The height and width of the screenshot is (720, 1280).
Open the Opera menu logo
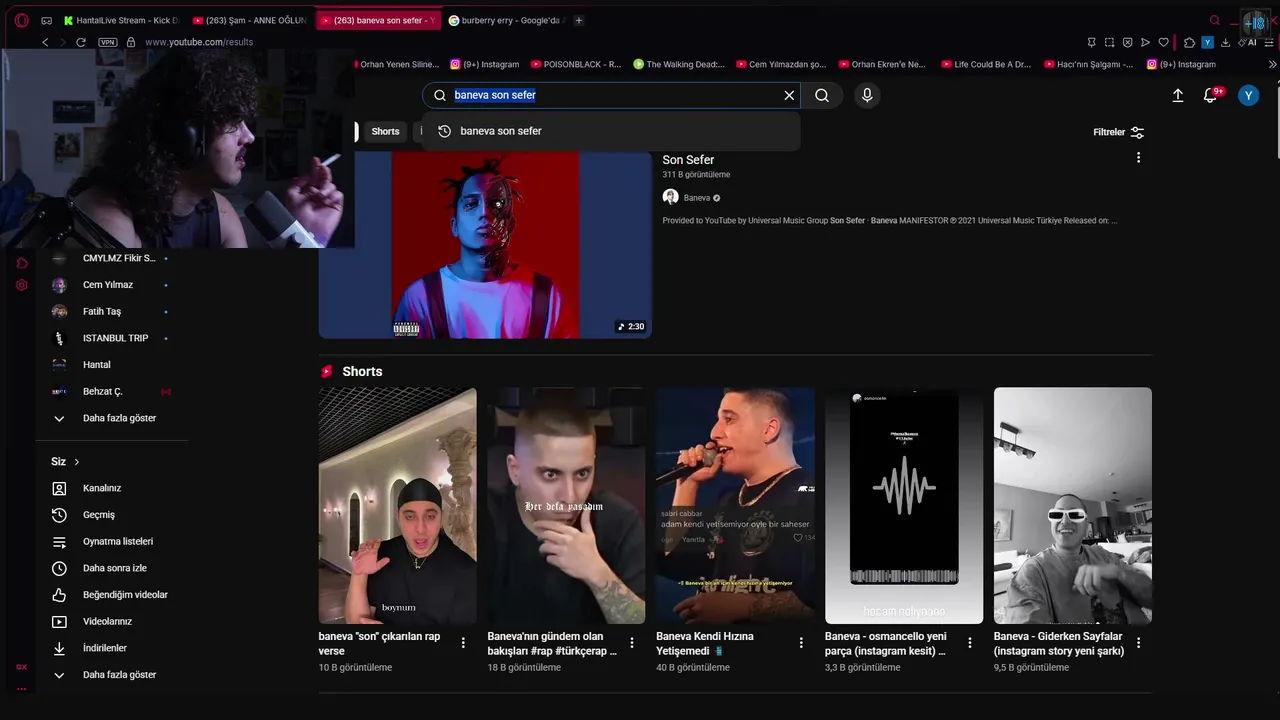tap(22, 20)
